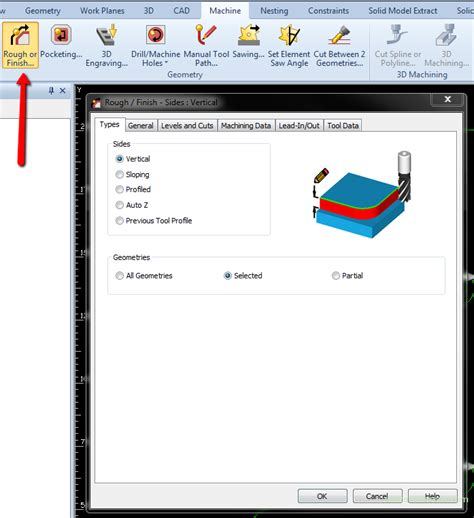Select the Cut Spline or Polyline tool
The image size is (474, 518).
(398, 45)
